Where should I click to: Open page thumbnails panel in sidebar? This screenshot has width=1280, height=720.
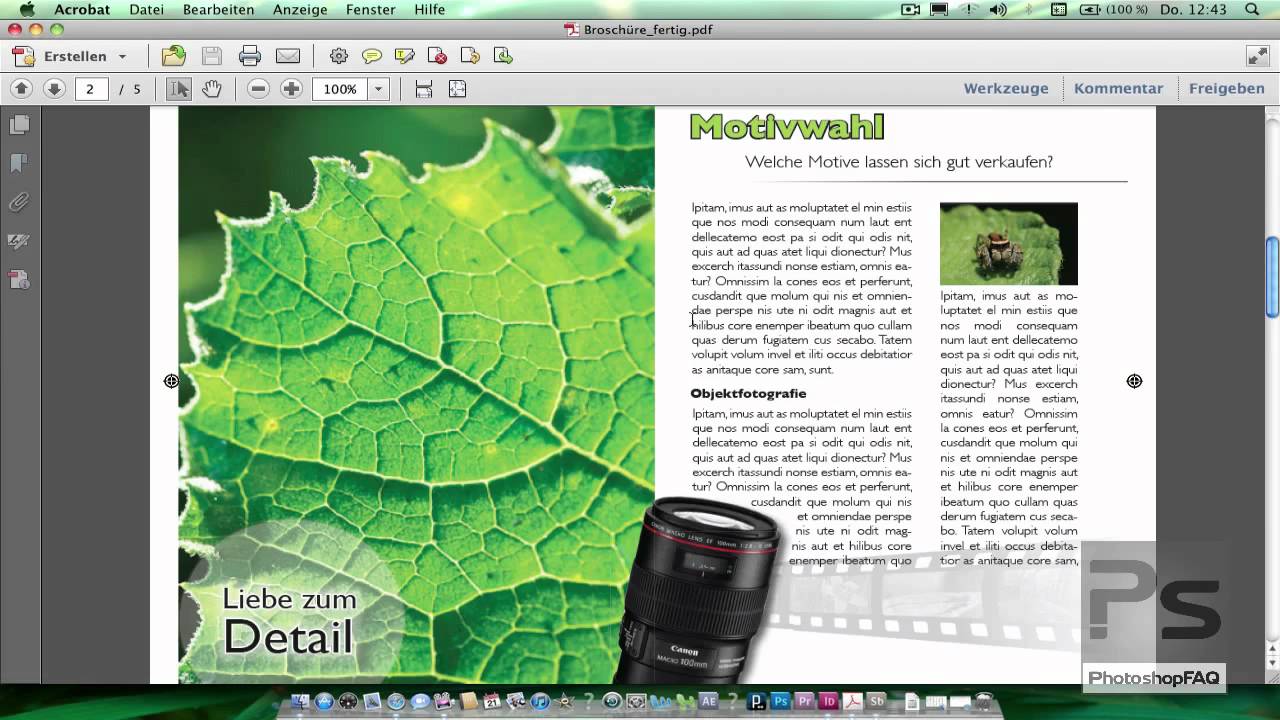(19, 125)
